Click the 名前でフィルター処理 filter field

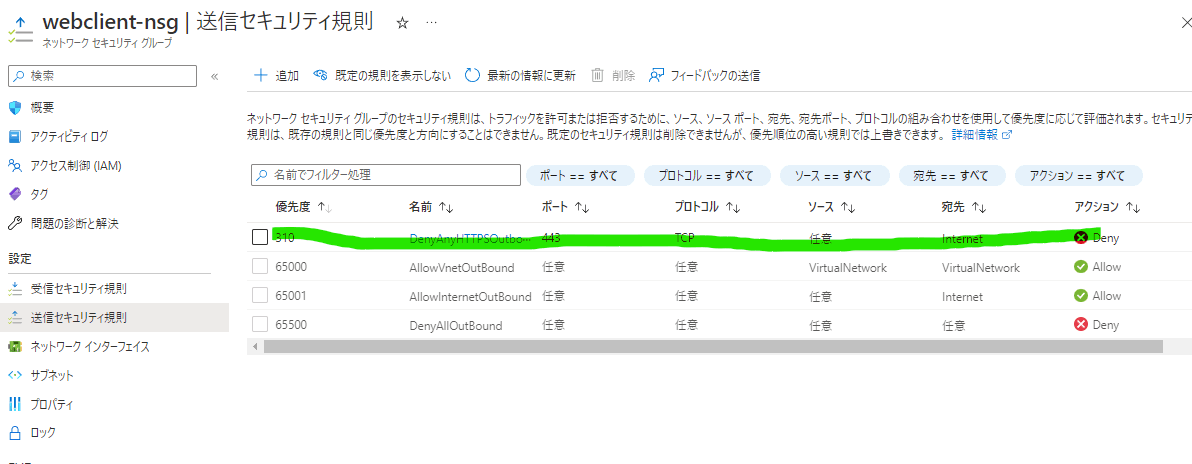point(386,175)
